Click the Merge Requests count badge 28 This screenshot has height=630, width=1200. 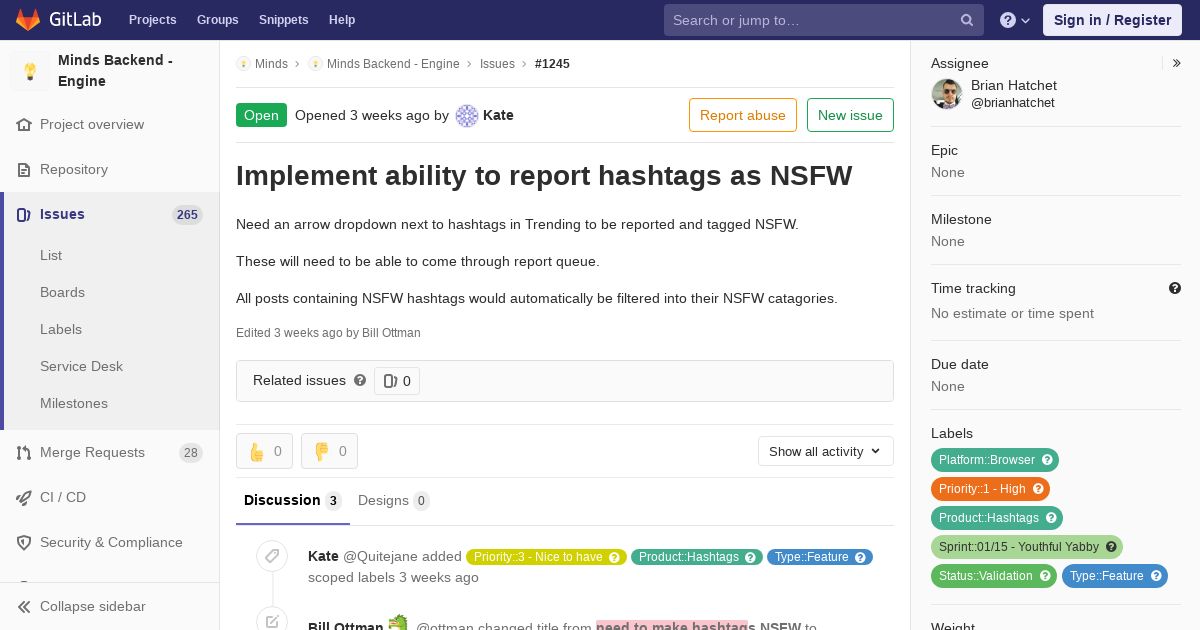click(x=191, y=453)
